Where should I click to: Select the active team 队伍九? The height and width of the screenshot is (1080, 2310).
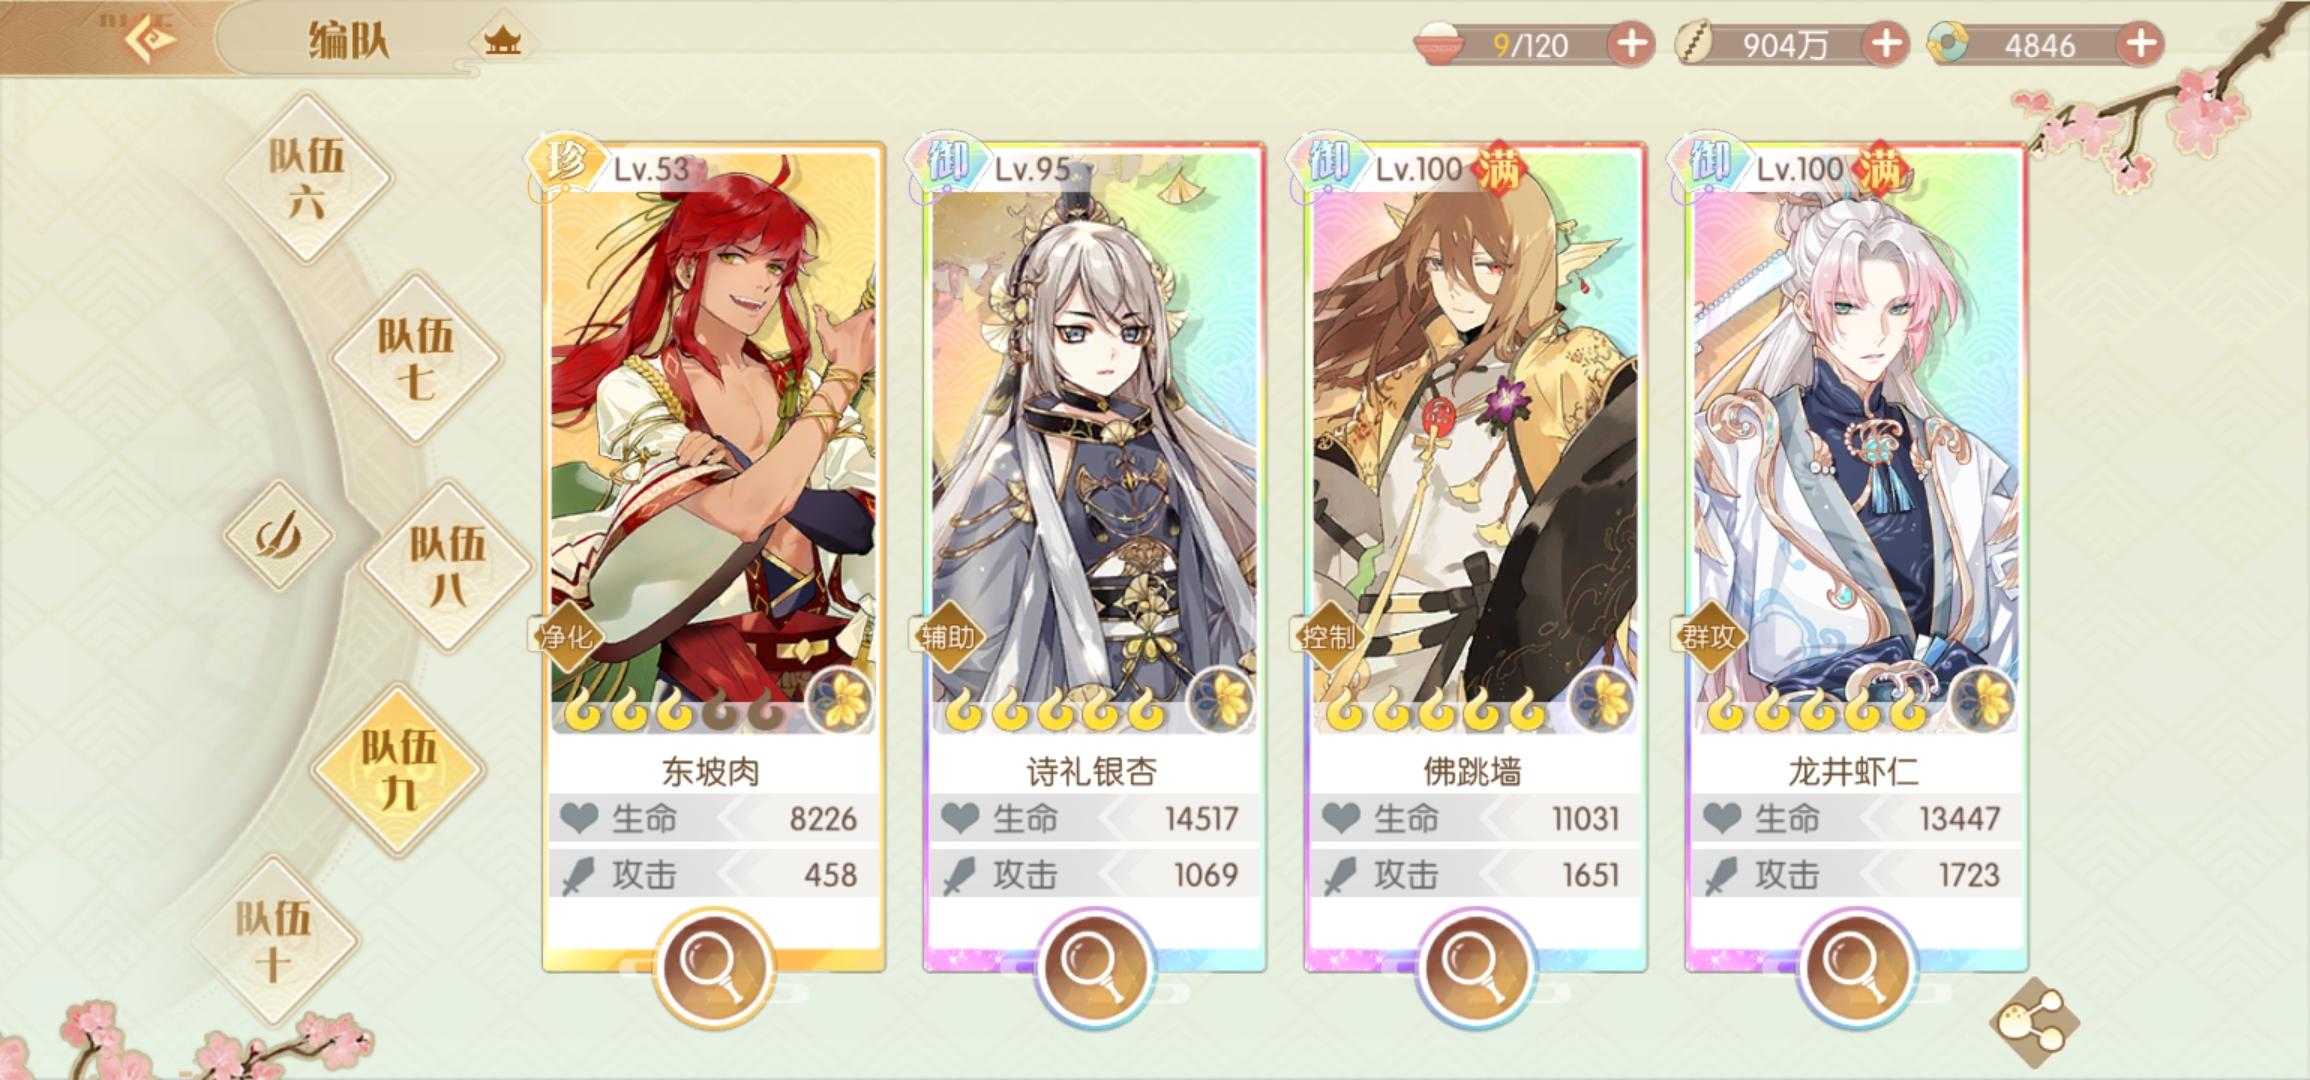[398, 768]
